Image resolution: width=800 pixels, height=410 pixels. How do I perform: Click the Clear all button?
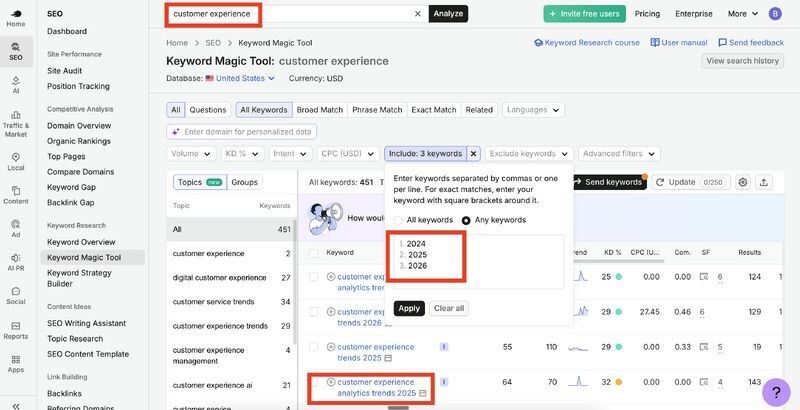pos(449,309)
